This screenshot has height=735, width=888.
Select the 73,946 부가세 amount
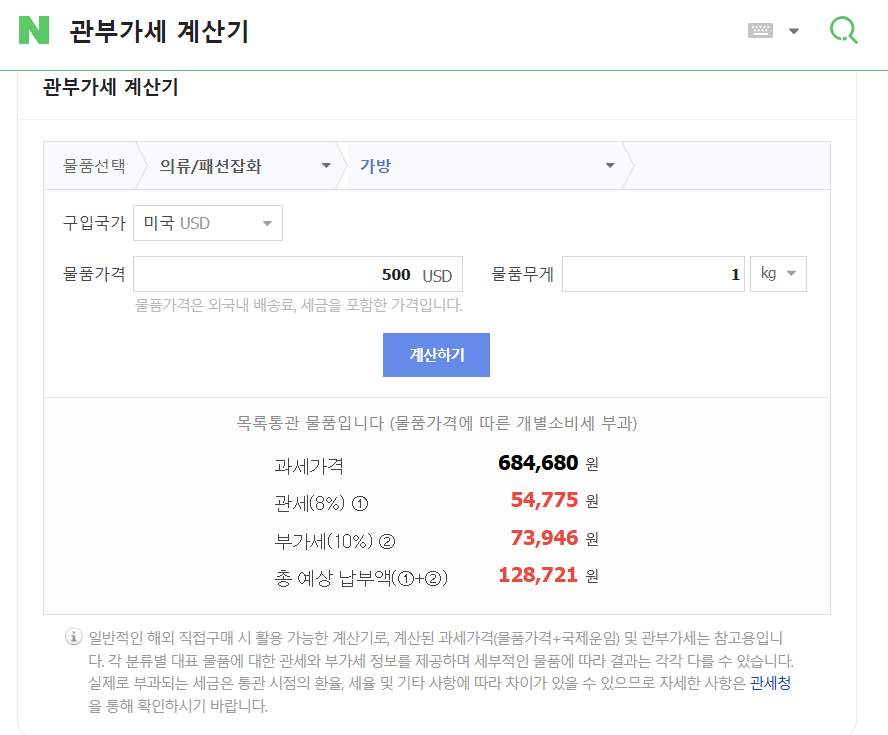pos(544,538)
